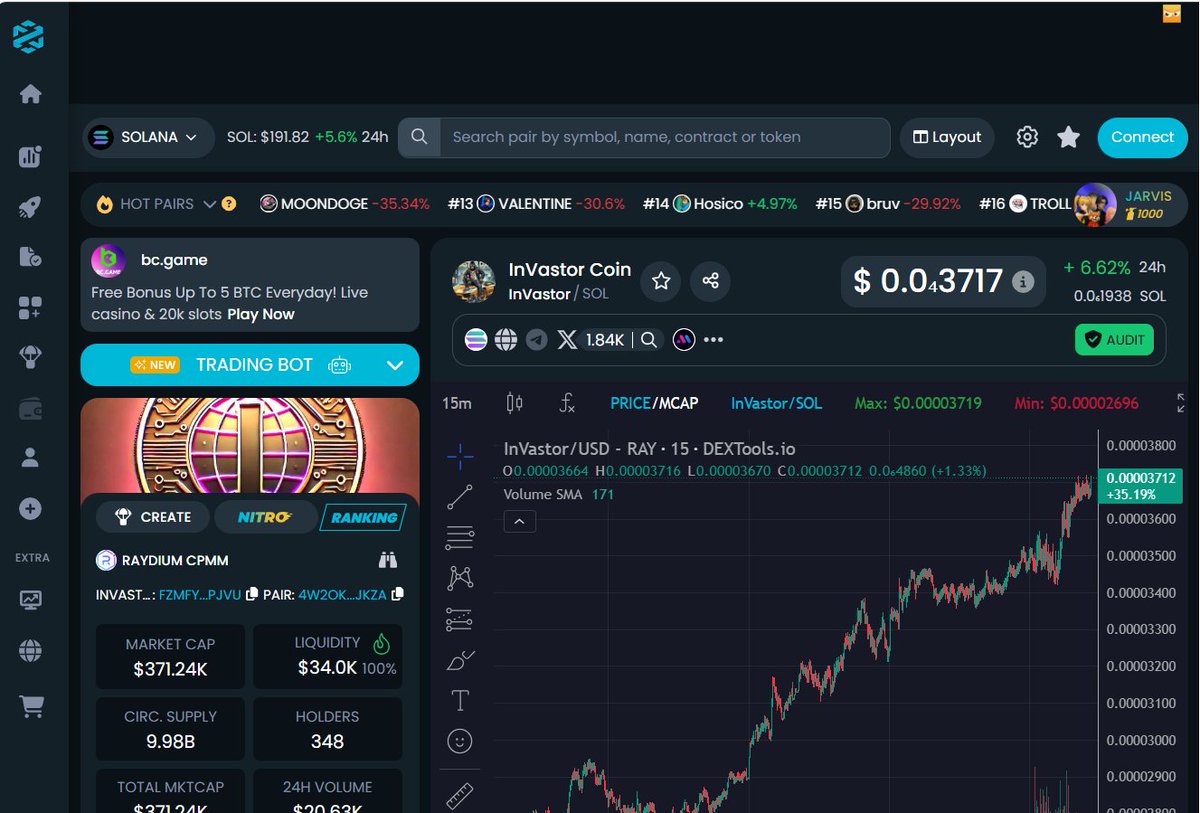Open the globe sidebar icon
The height and width of the screenshot is (813, 1200).
[30, 651]
